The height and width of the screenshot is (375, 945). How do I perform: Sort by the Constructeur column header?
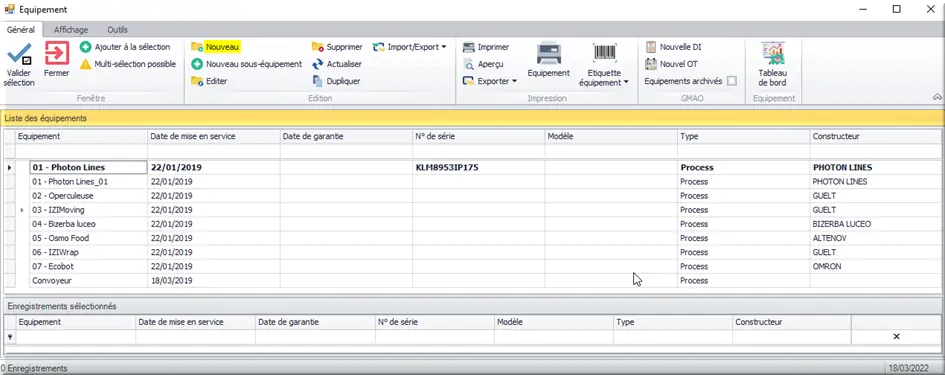875,137
